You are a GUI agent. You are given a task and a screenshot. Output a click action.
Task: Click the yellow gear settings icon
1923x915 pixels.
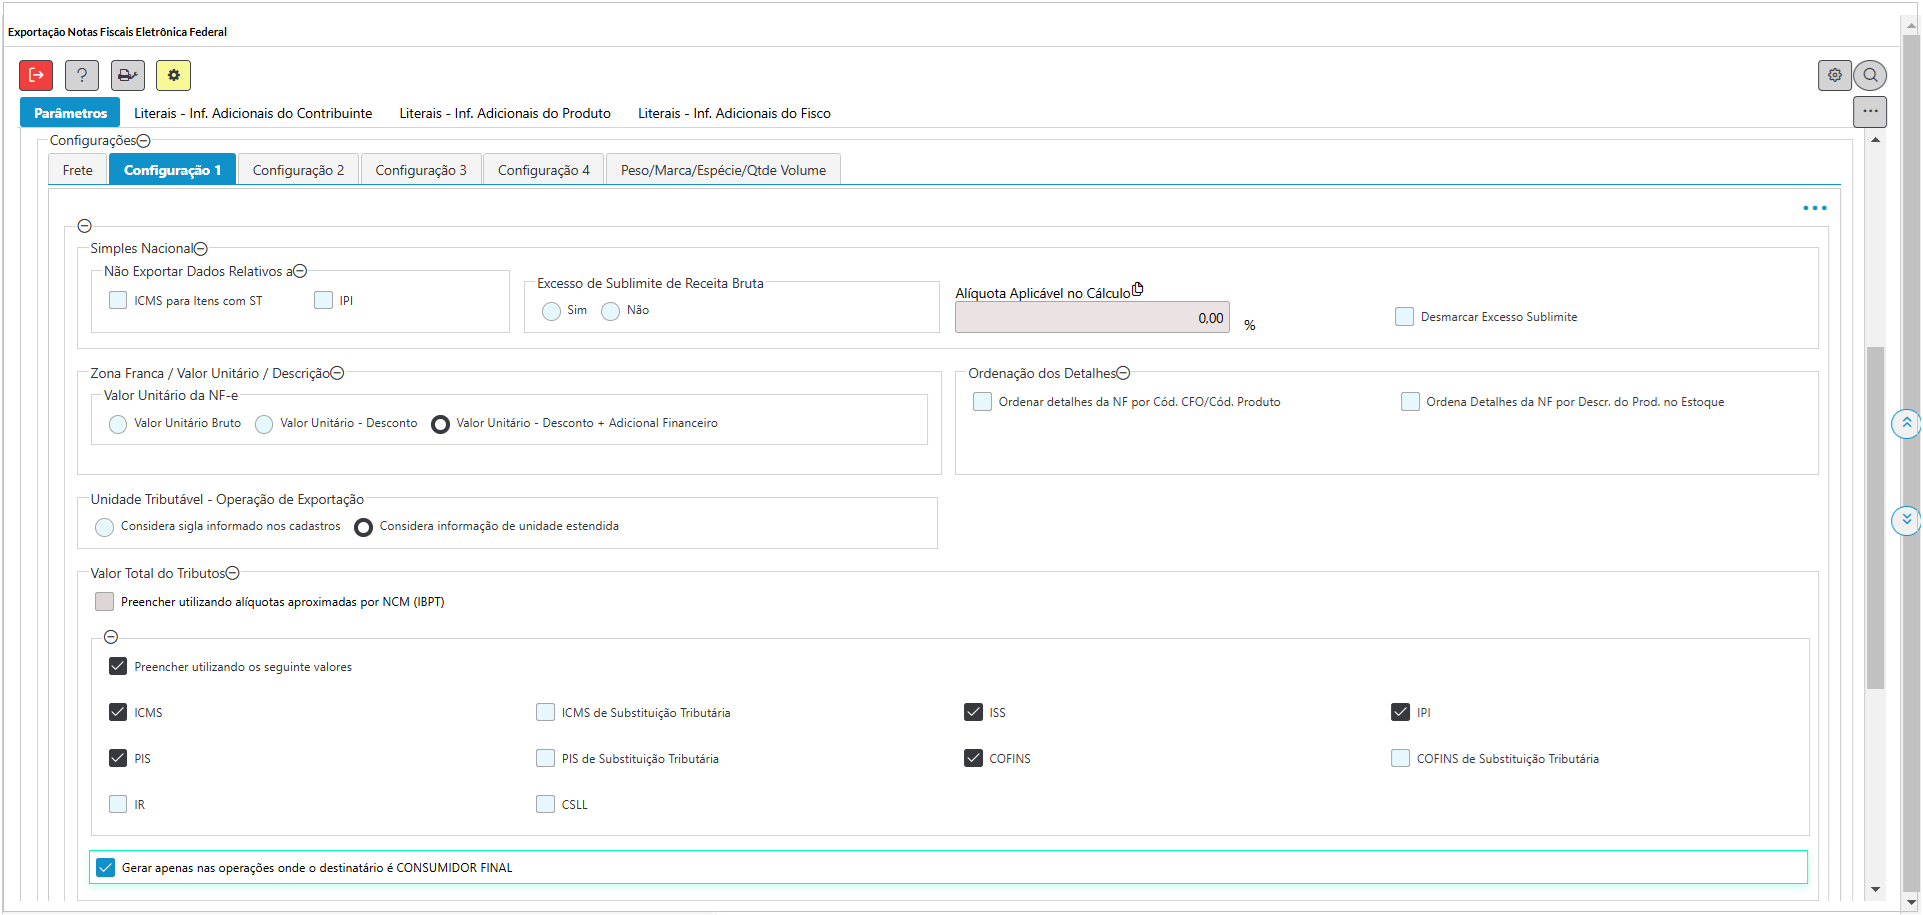click(x=173, y=75)
